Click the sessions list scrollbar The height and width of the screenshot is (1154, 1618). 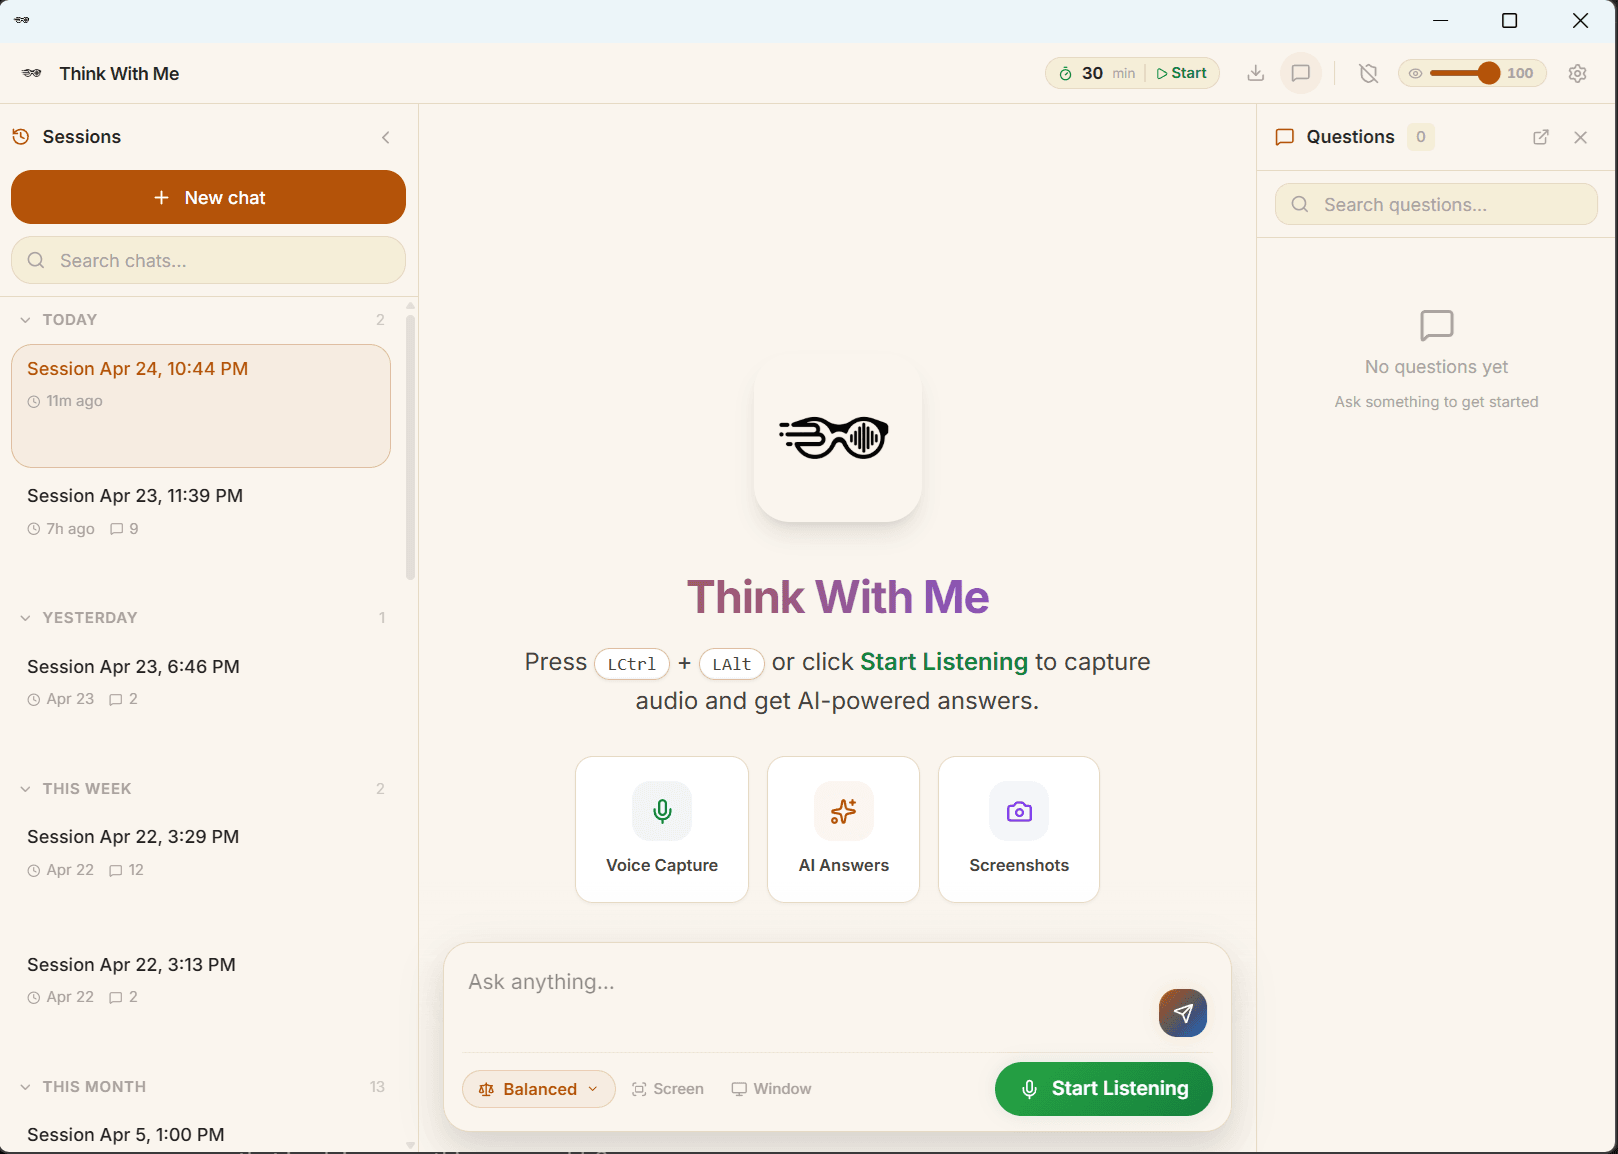pos(410,447)
